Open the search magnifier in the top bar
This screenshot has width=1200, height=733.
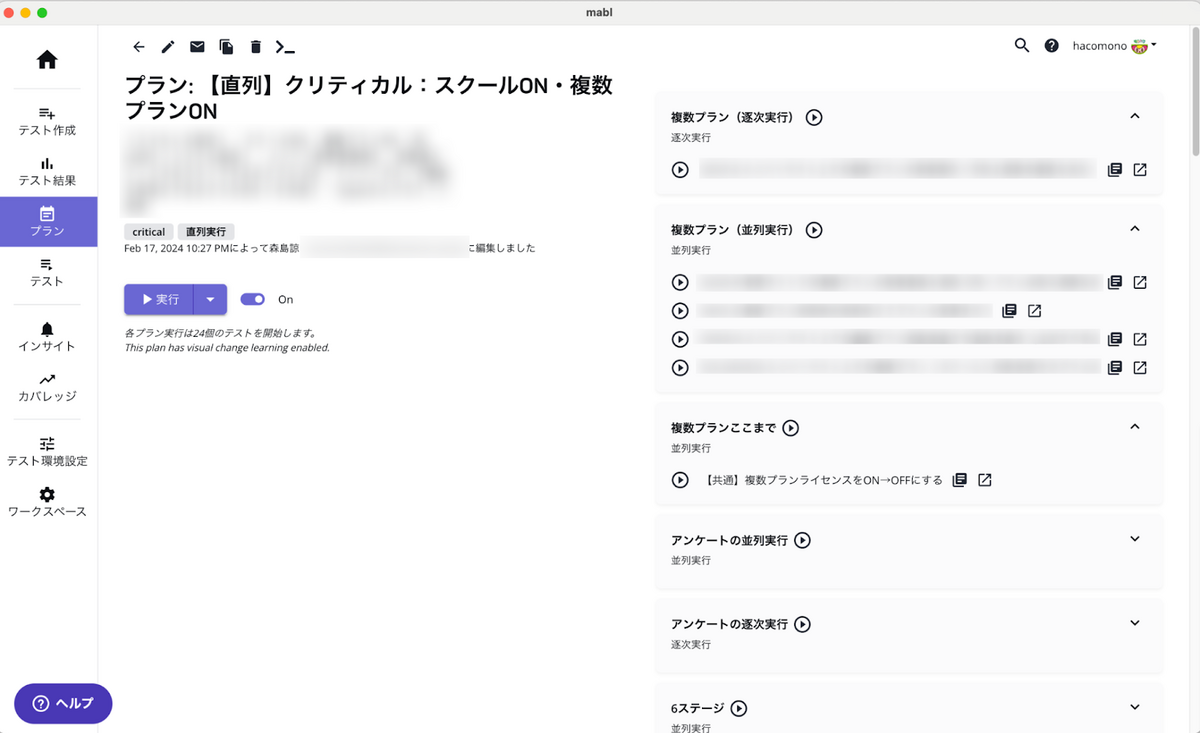(1021, 45)
